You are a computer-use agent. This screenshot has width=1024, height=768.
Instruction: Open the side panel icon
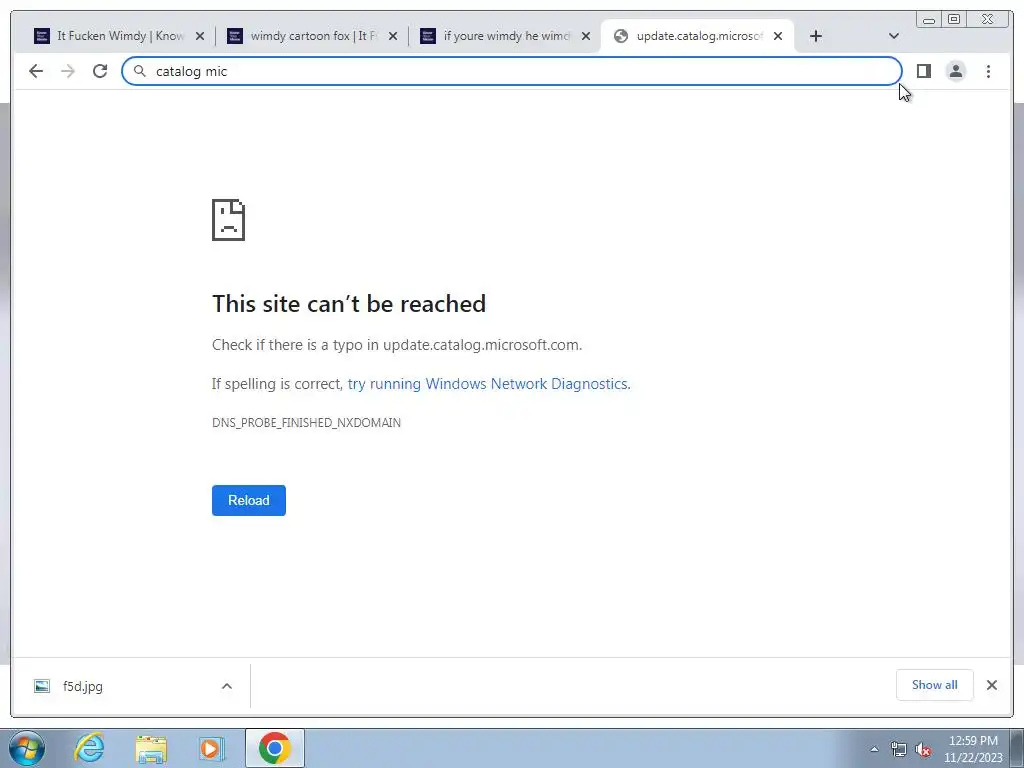(x=923, y=71)
